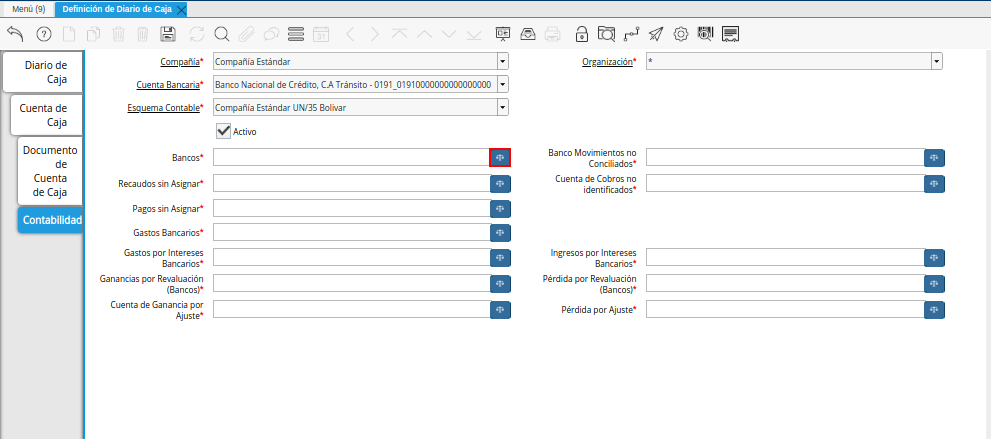Click the Banco Movimientos no Conciliados input field
Screen dimensions: 991x439
[785, 157]
